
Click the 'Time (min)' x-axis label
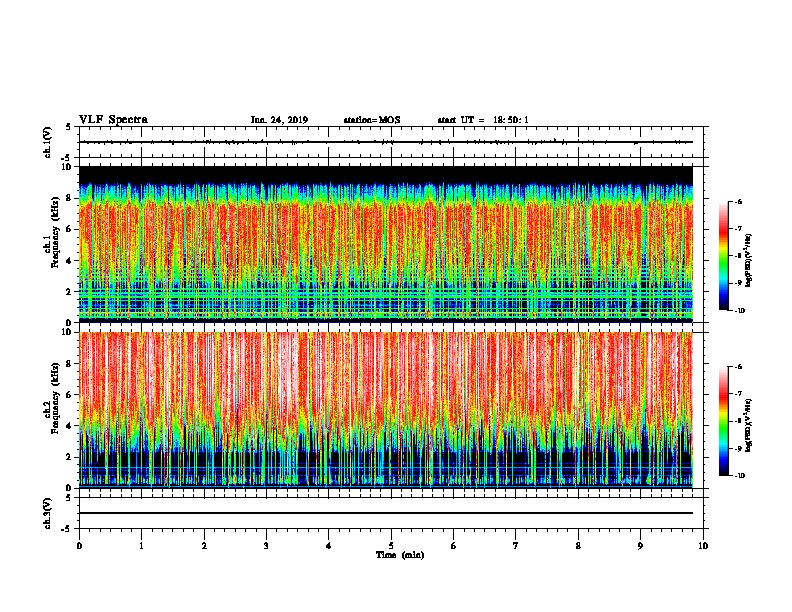pyautogui.click(x=400, y=555)
